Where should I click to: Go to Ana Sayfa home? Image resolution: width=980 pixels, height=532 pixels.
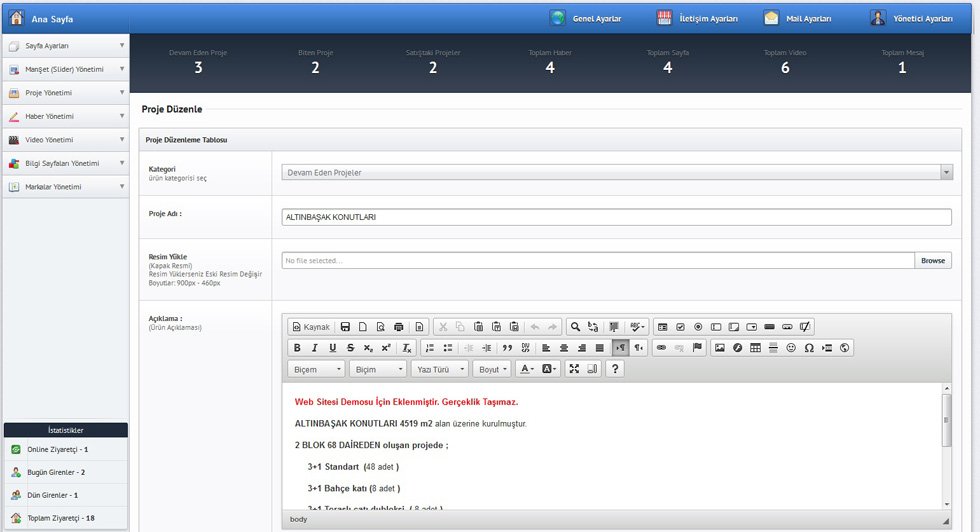(x=41, y=18)
